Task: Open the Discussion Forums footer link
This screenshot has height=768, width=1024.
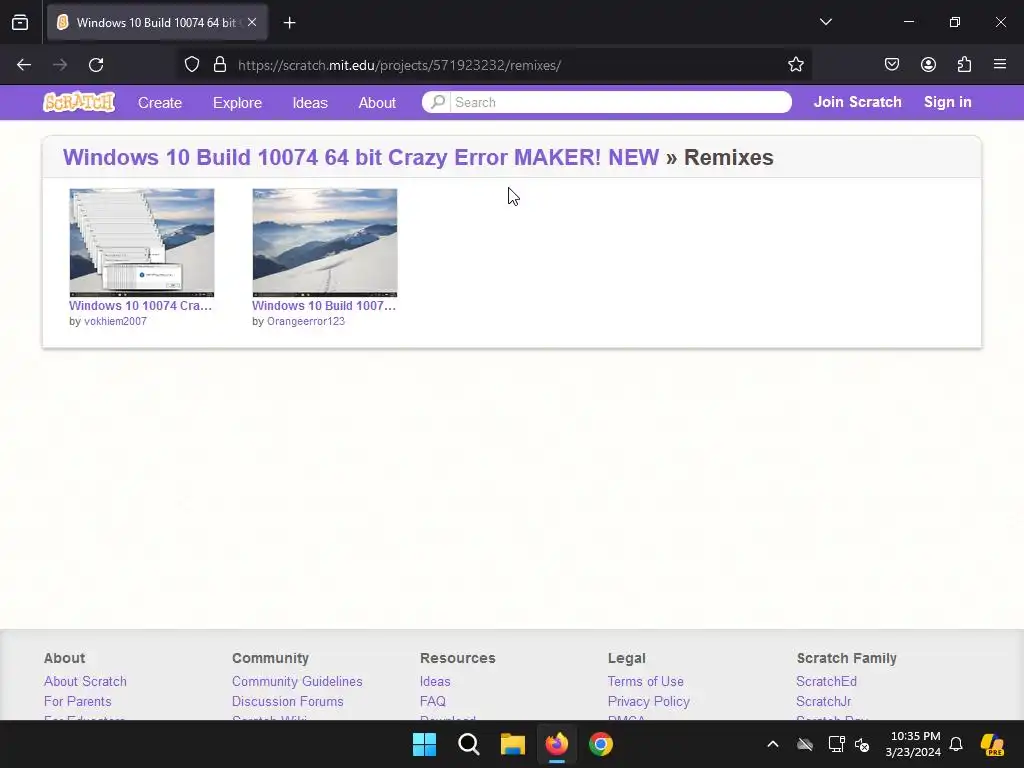Action: click(287, 701)
